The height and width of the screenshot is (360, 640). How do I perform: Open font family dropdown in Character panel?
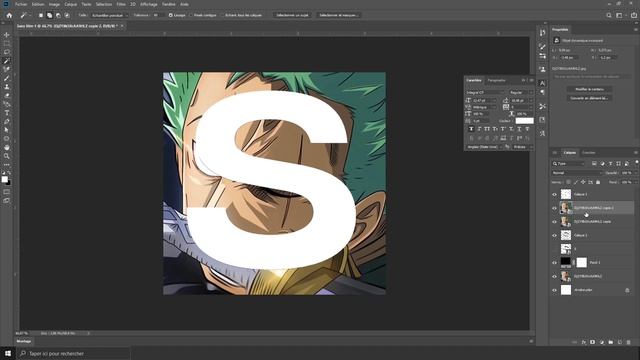pyautogui.click(x=484, y=93)
